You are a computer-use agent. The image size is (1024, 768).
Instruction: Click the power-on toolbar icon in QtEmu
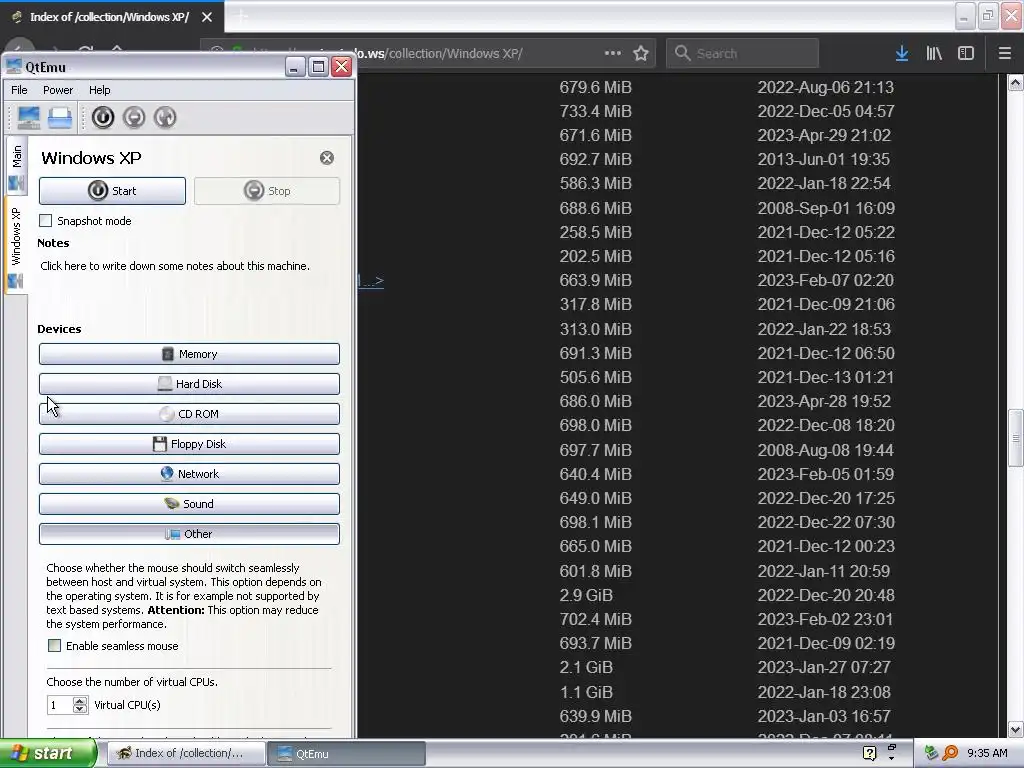(103, 118)
